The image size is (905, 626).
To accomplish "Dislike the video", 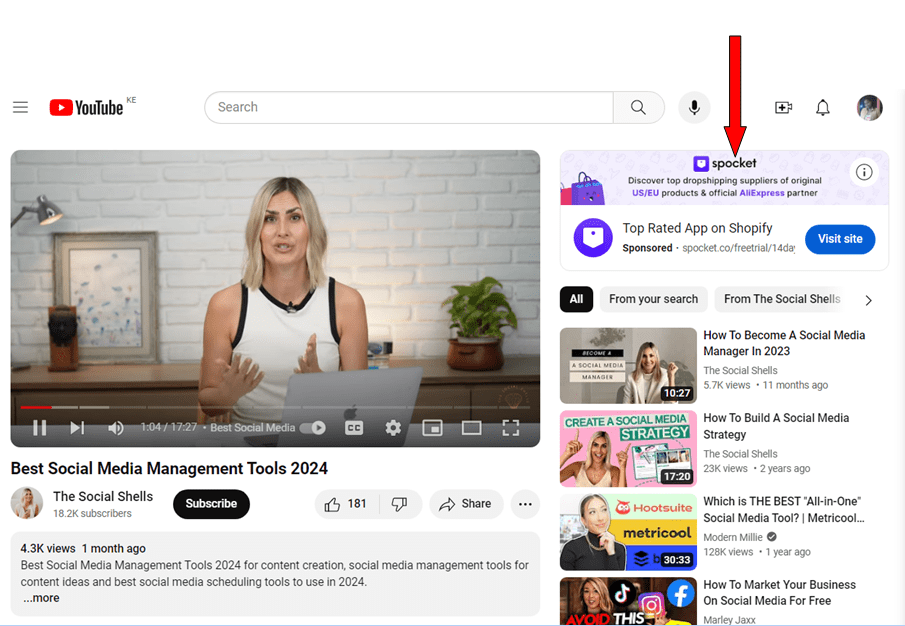I will click(399, 504).
